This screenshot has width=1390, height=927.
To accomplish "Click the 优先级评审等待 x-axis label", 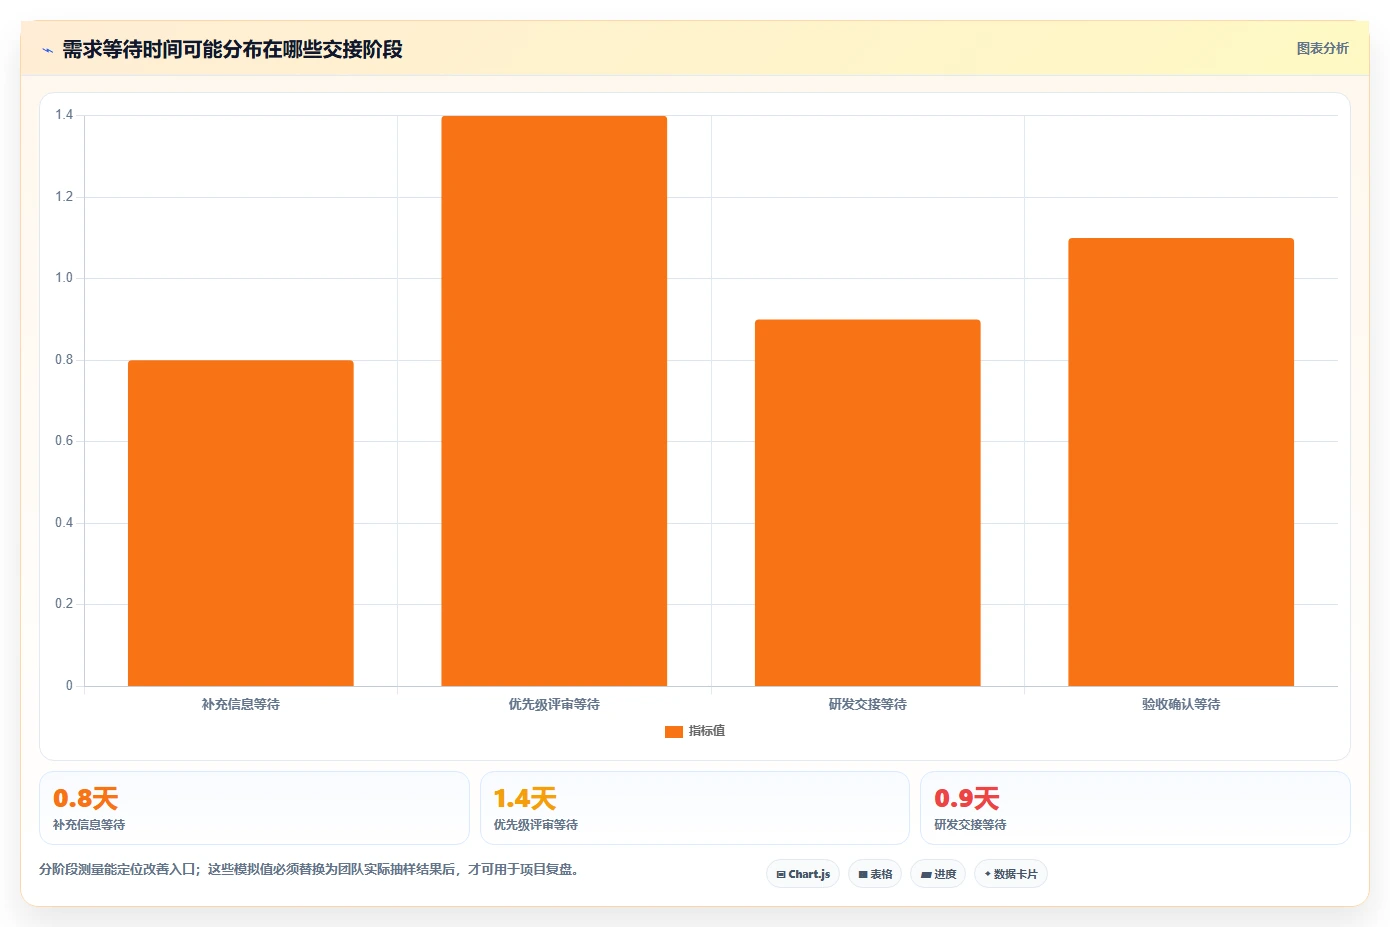I will point(554,704).
